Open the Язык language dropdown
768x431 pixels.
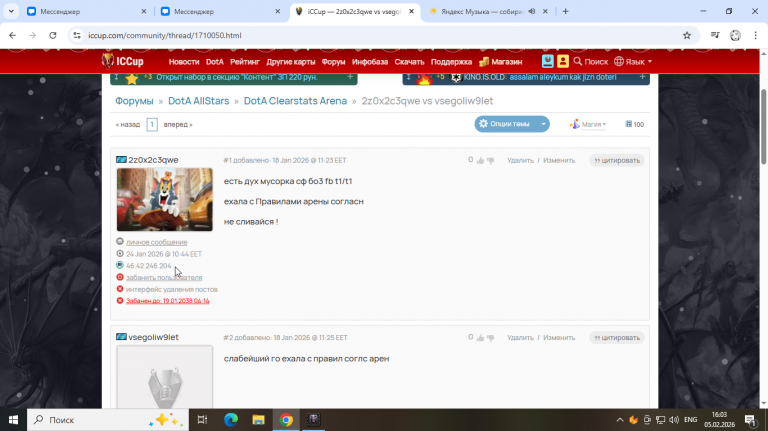[633, 61]
